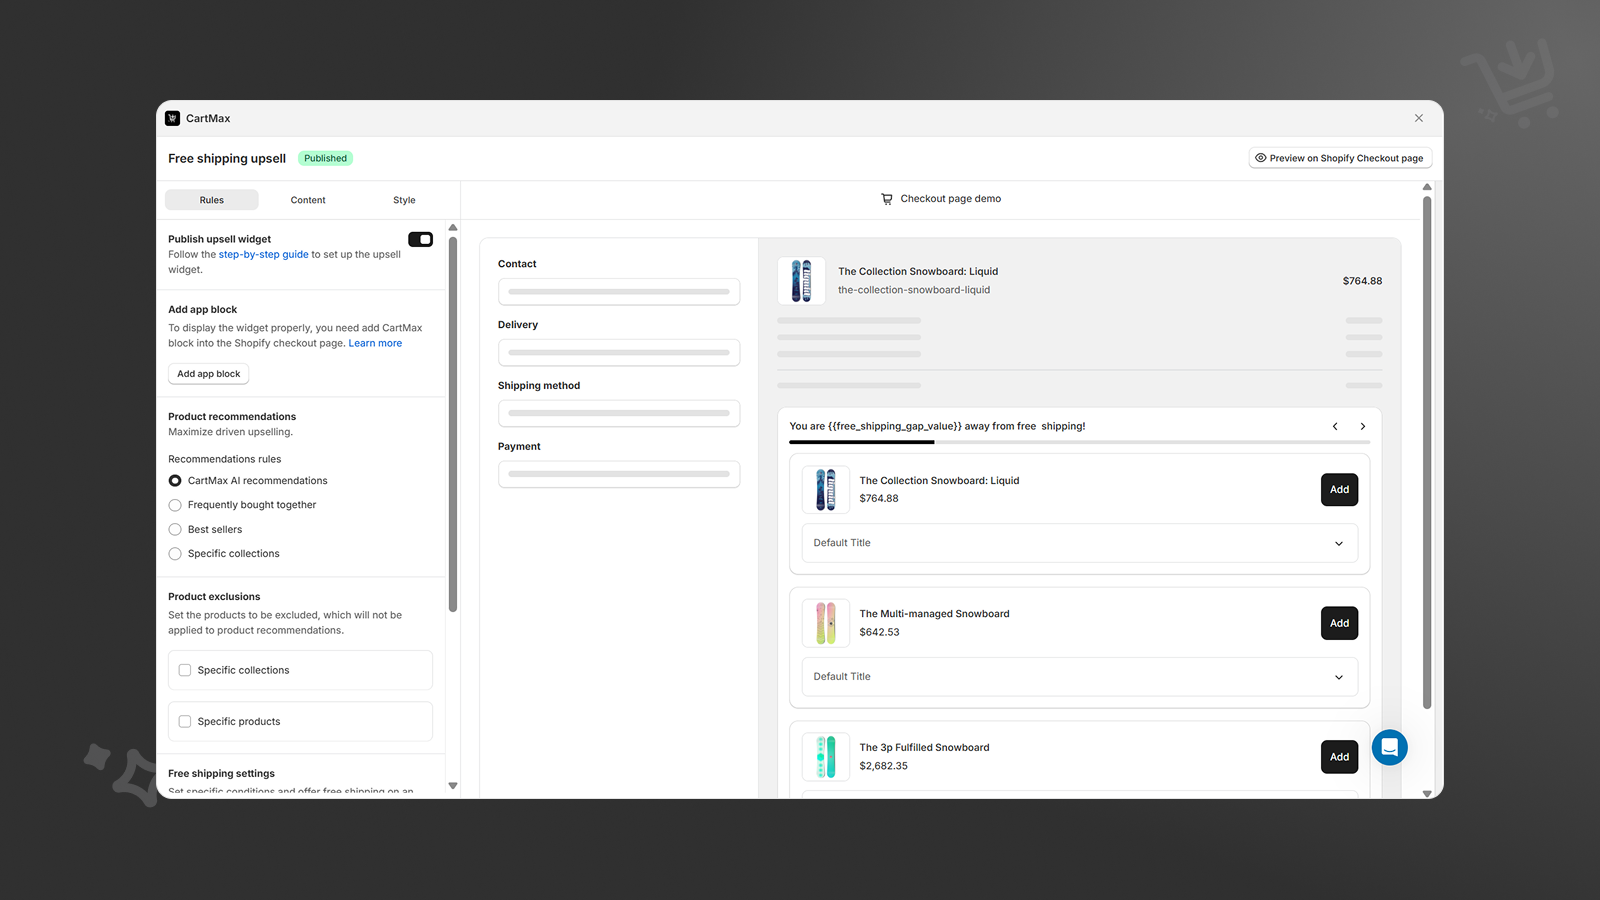Image resolution: width=1600 pixels, height=900 pixels.
Task: Click the preview pane scrollbar thumb
Action: click(x=1427, y=452)
